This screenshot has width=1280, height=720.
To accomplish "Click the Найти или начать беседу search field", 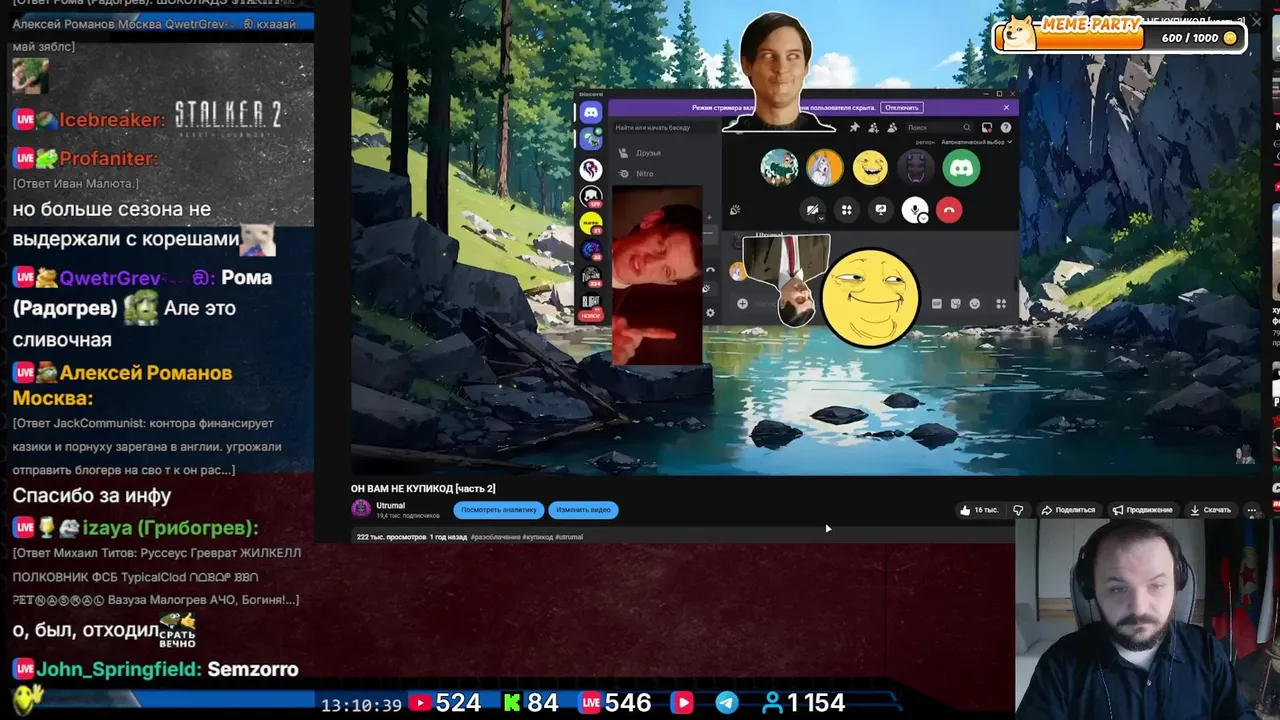I will click(x=665, y=128).
